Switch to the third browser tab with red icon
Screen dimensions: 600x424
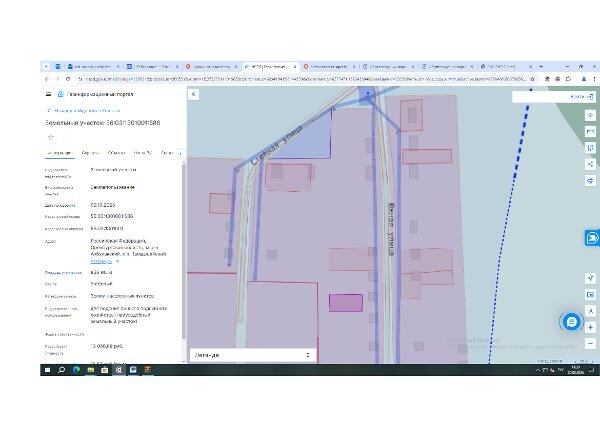[211, 67]
